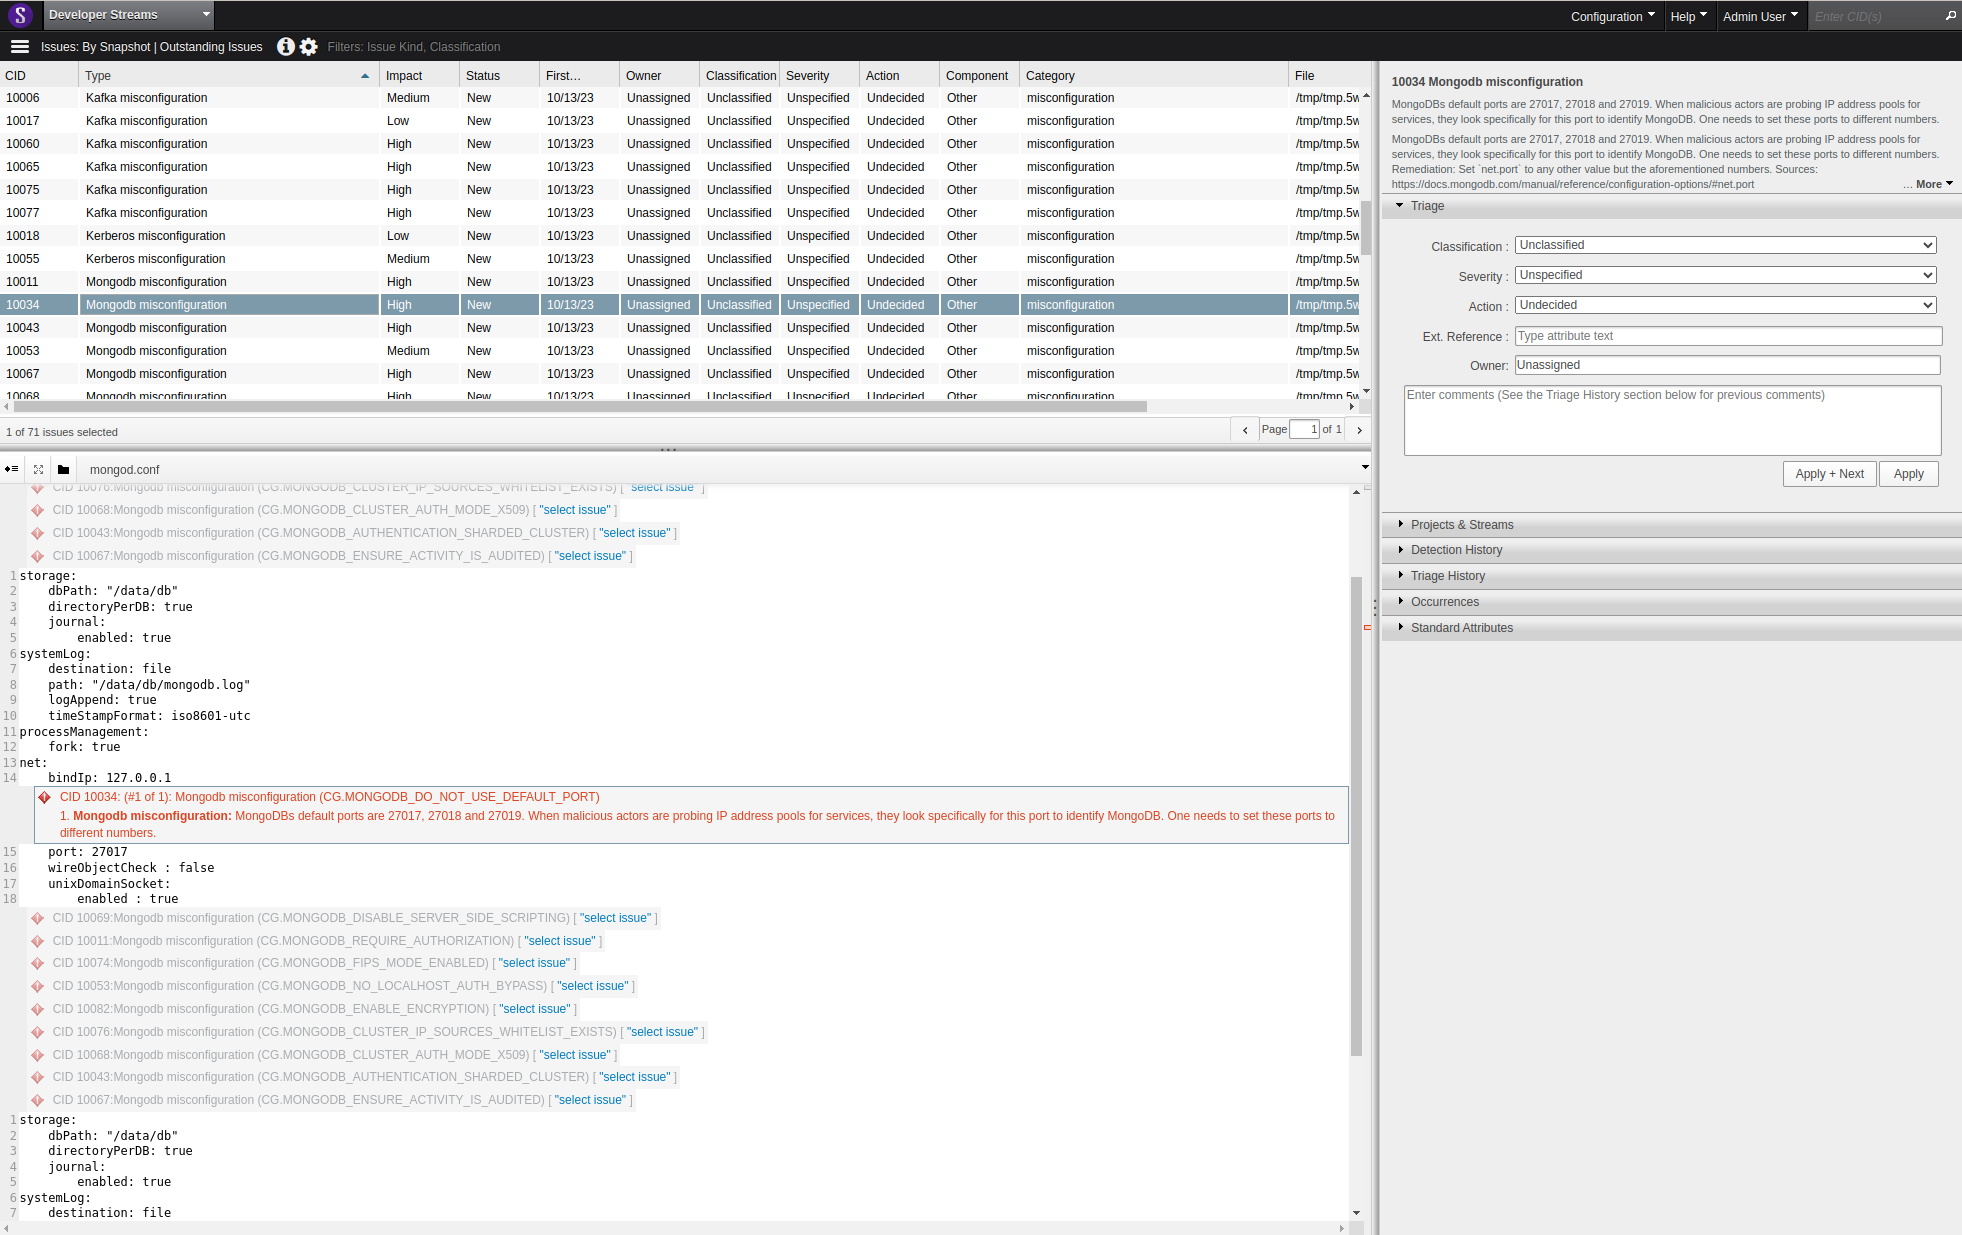
Task: Open the Help menu
Action: [1688, 16]
